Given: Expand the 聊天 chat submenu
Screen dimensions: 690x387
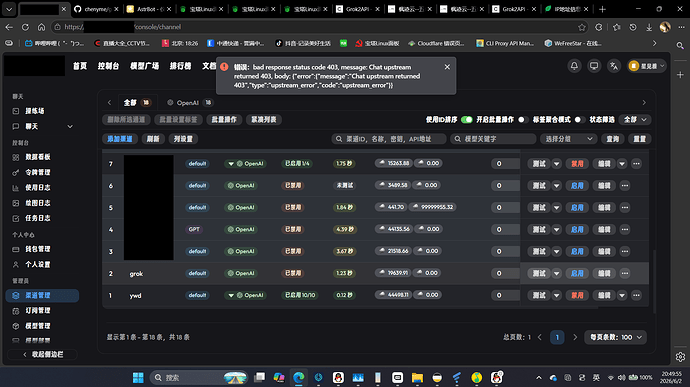Looking at the screenshot, I should [x=70, y=126].
